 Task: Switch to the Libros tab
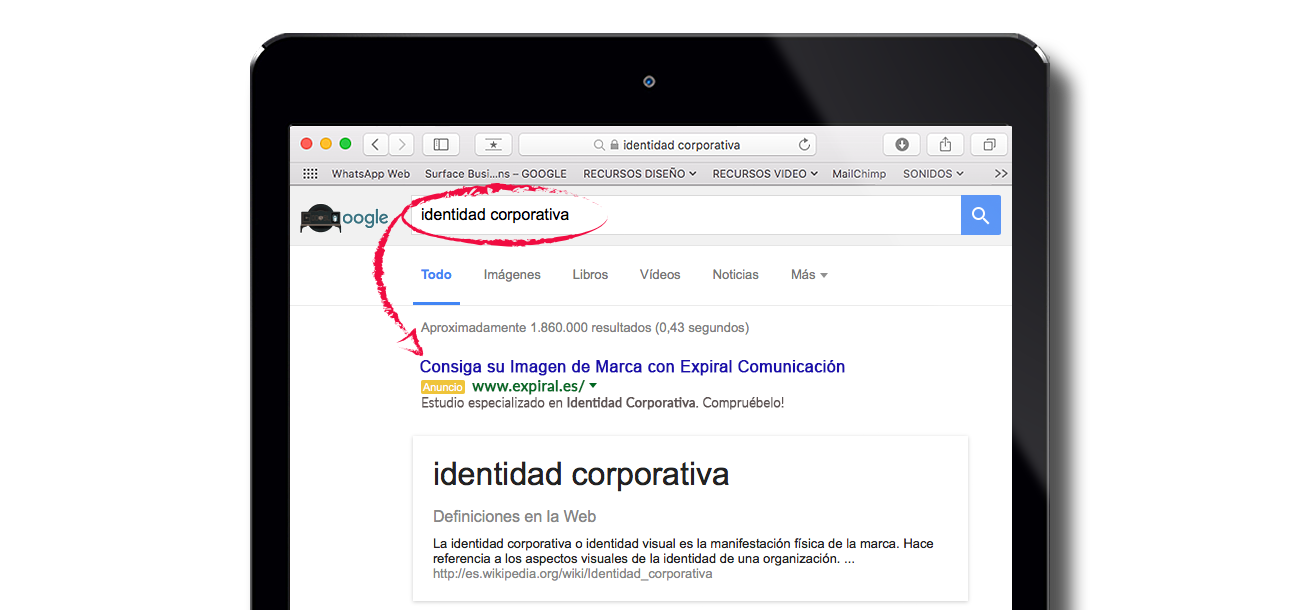tap(590, 274)
